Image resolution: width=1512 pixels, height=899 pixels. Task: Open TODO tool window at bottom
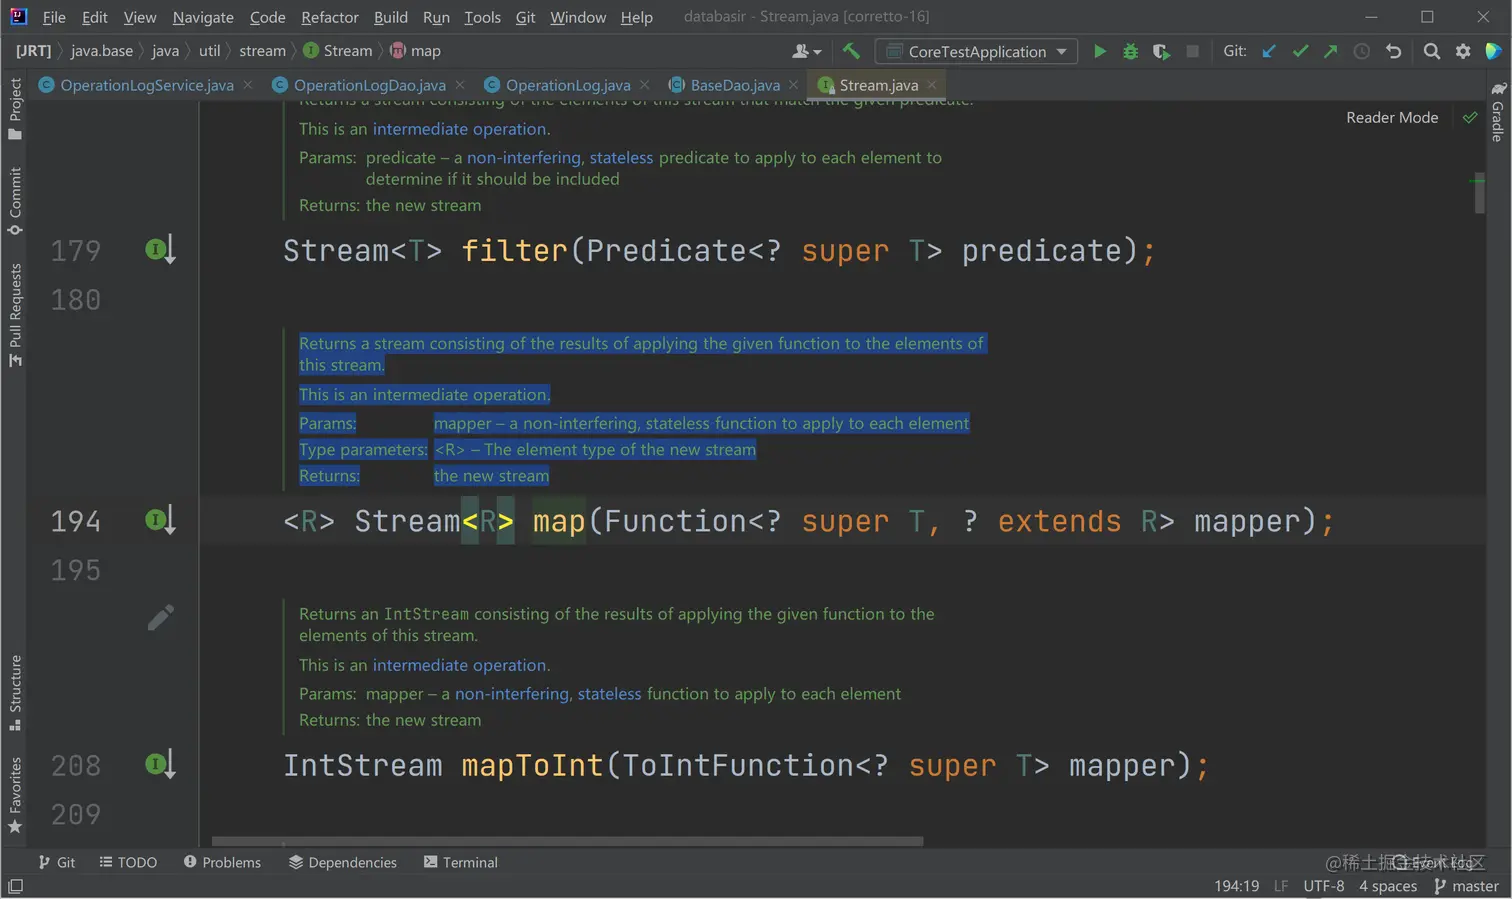tap(128, 862)
